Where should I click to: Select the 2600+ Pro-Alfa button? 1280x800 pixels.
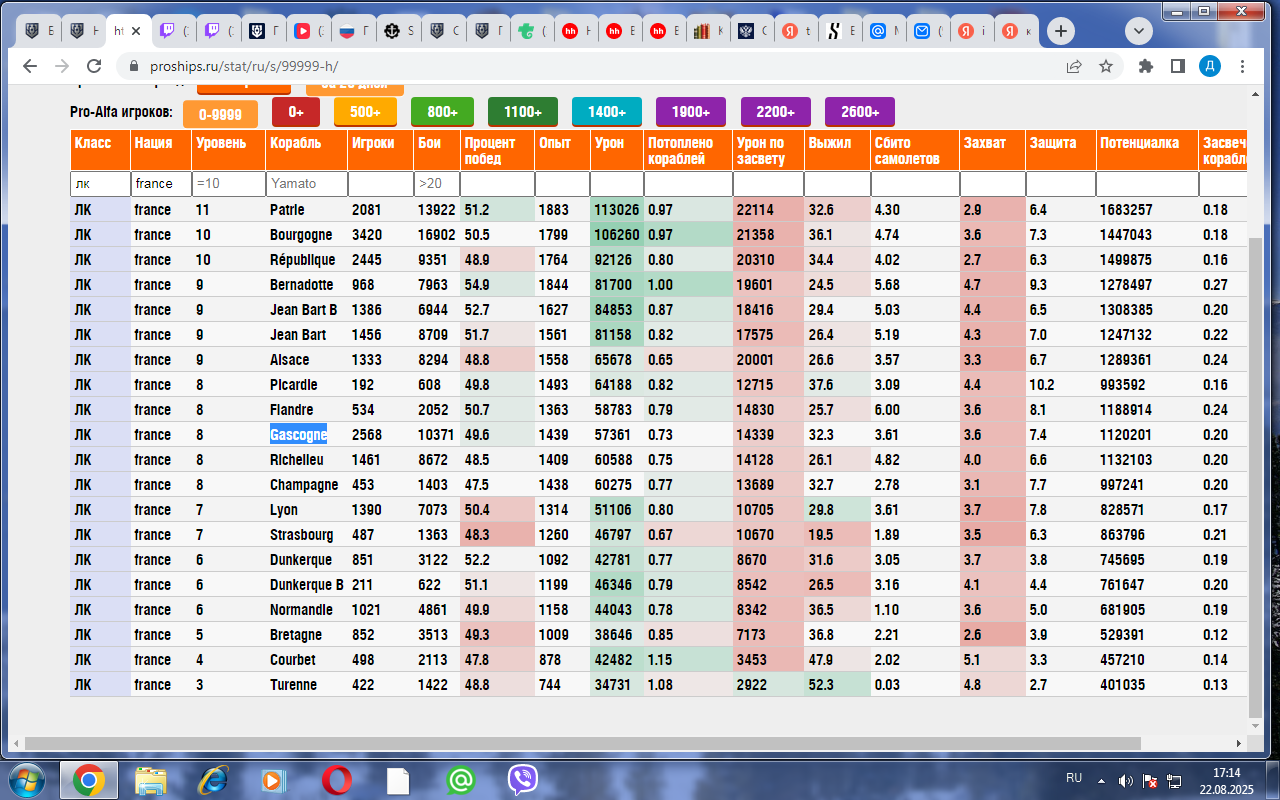(x=860, y=112)
